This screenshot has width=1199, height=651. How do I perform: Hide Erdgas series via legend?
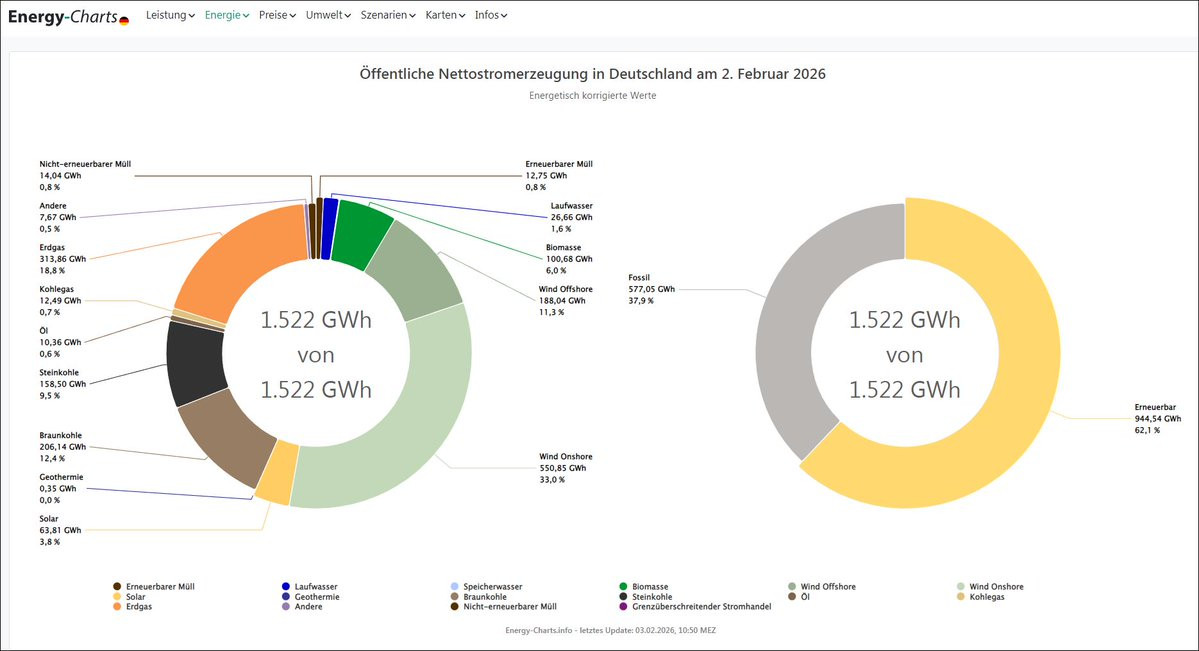coord(139,607)
